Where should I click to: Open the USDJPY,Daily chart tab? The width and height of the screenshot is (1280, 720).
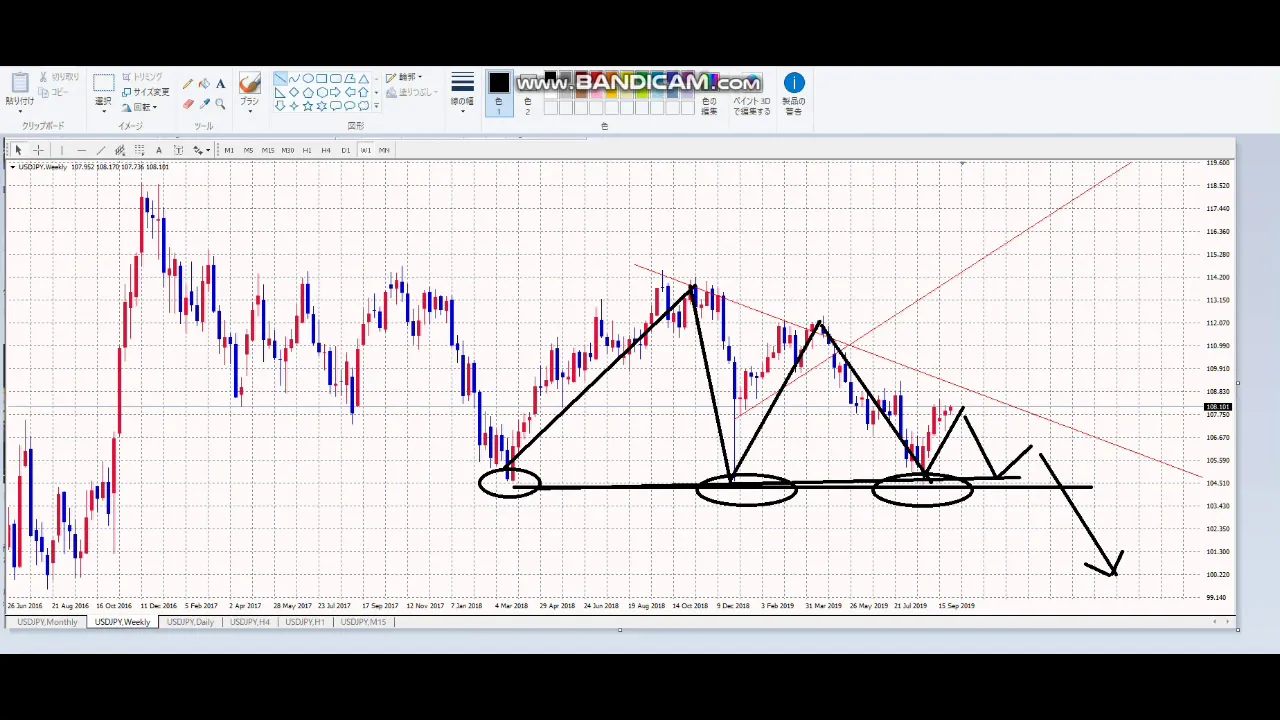tap(190, 622)
